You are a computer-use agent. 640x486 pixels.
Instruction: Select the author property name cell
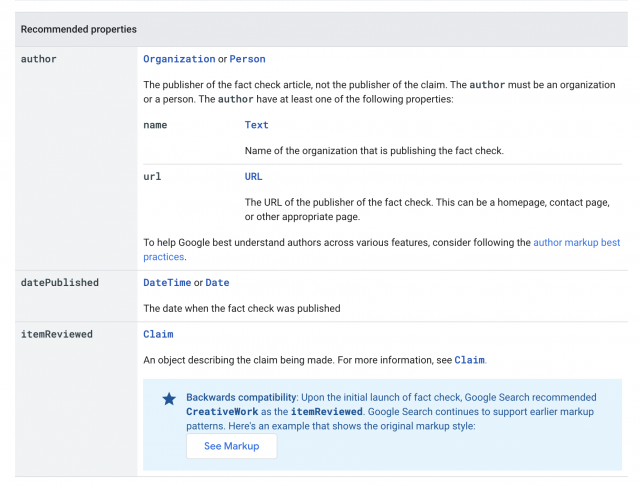(39, 59)
